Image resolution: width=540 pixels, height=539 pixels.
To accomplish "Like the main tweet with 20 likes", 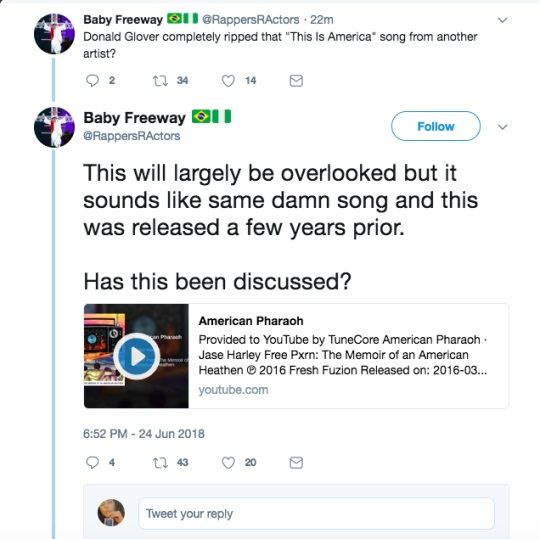I will 228,463.
